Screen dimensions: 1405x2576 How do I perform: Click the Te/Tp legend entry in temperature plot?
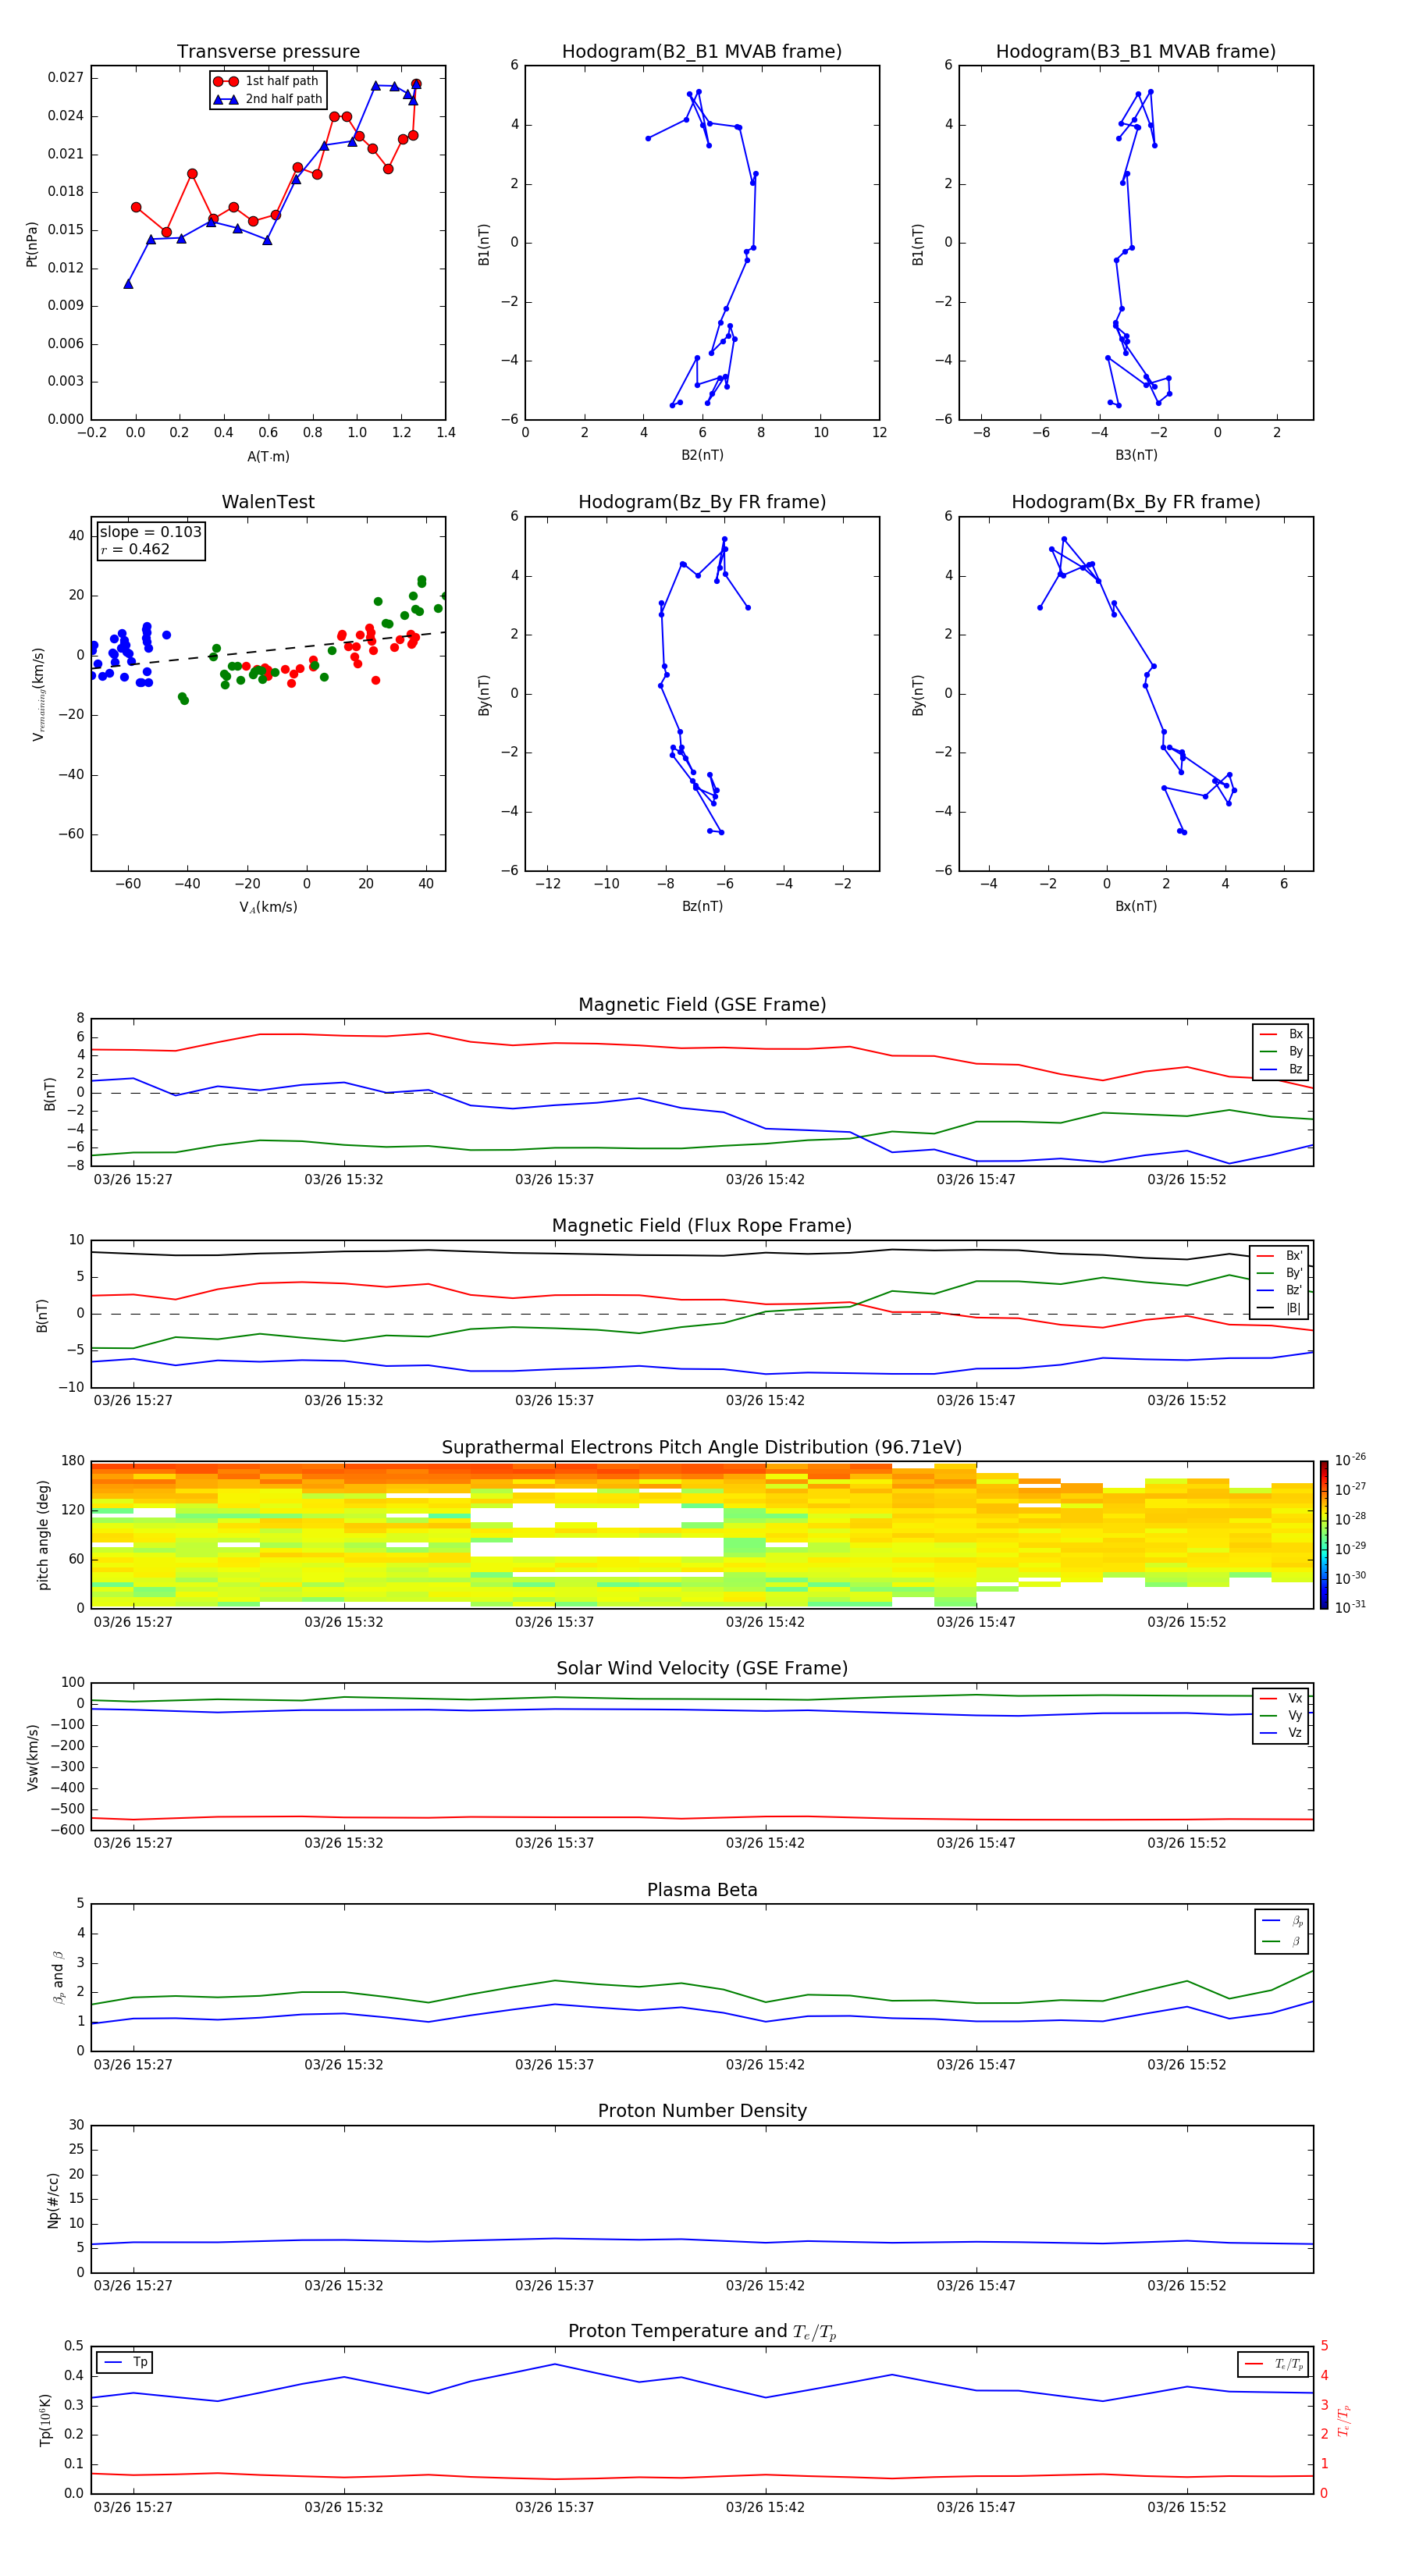pyautogui.click(x=1274, y=2365)
